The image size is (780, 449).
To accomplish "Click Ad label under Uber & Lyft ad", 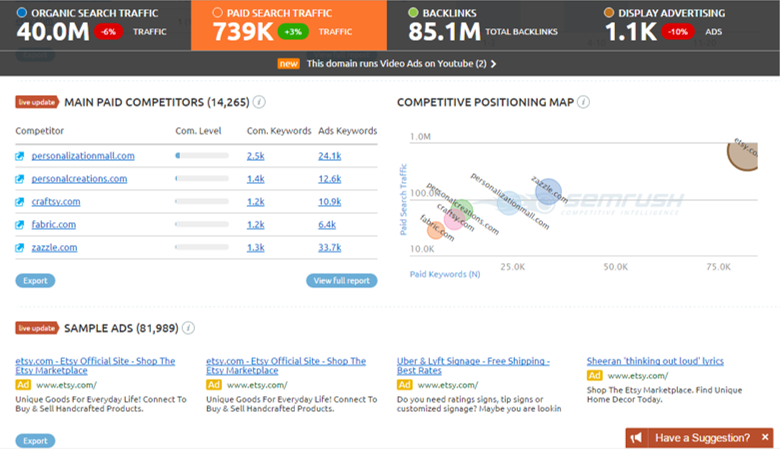I will pos(404,385).
